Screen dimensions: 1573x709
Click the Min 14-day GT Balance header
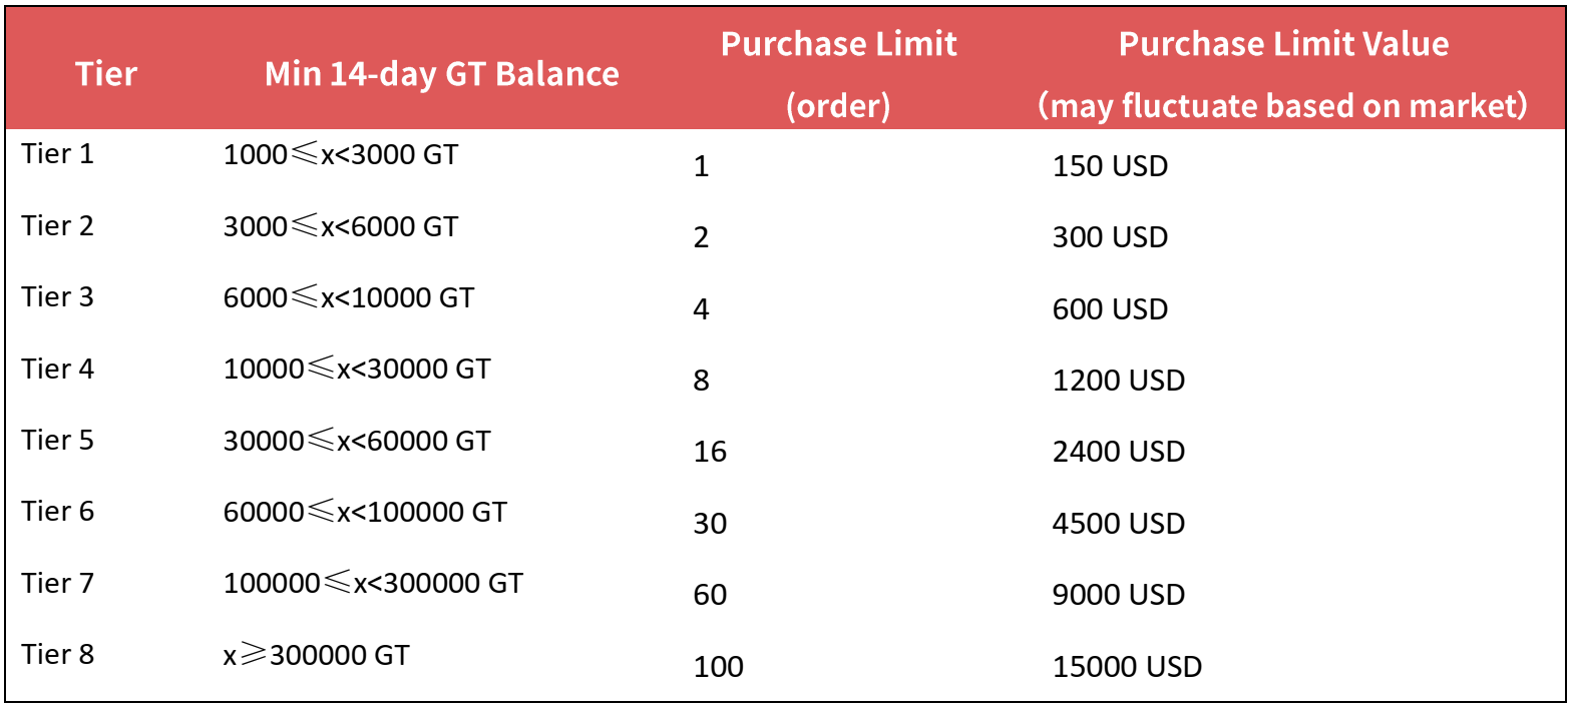pyautogui.click(x=441, y=74)
